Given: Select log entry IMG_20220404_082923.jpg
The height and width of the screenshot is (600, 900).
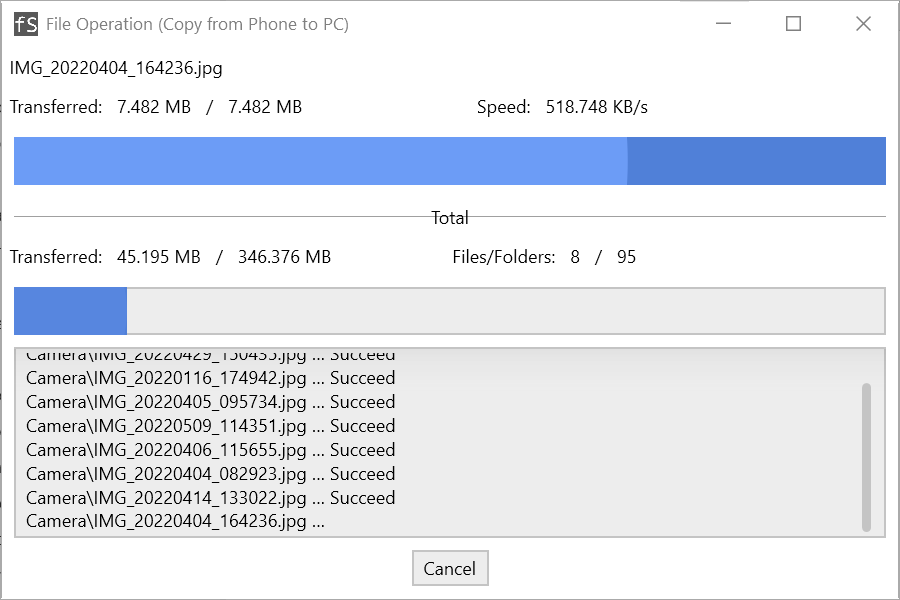Looking at the screenshot, I should (x=211, y=474).
